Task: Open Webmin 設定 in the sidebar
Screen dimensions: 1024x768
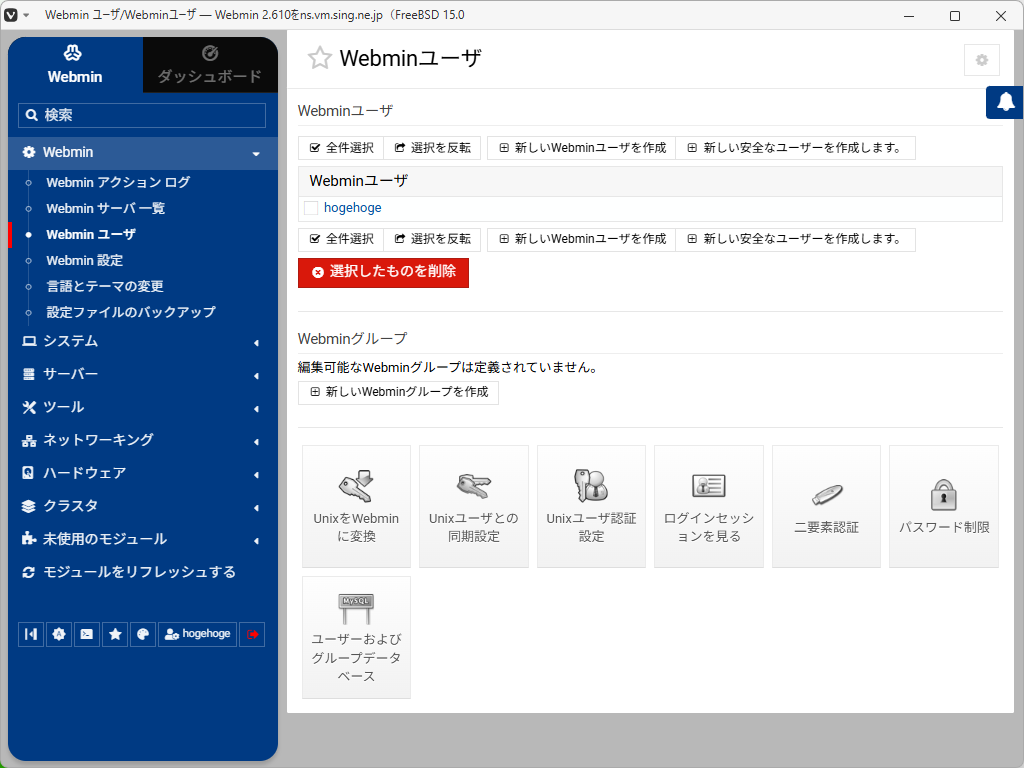Action: coord(85,261)
